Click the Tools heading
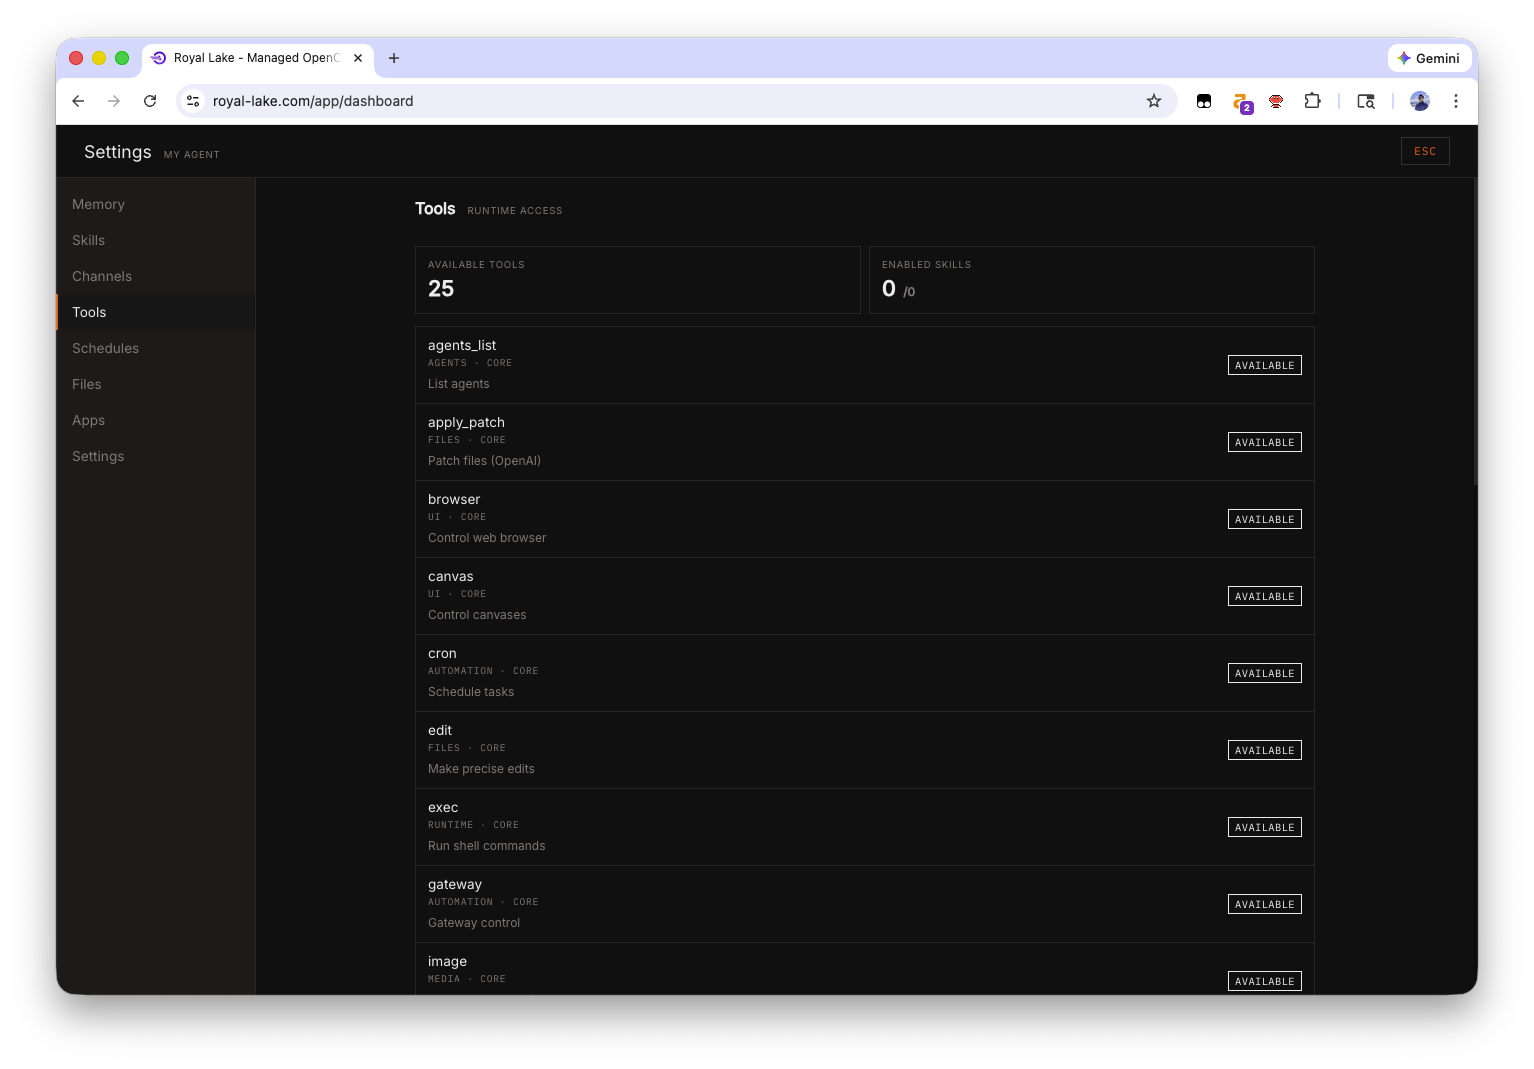1534x1069 pixels. (x=435, y=209)
